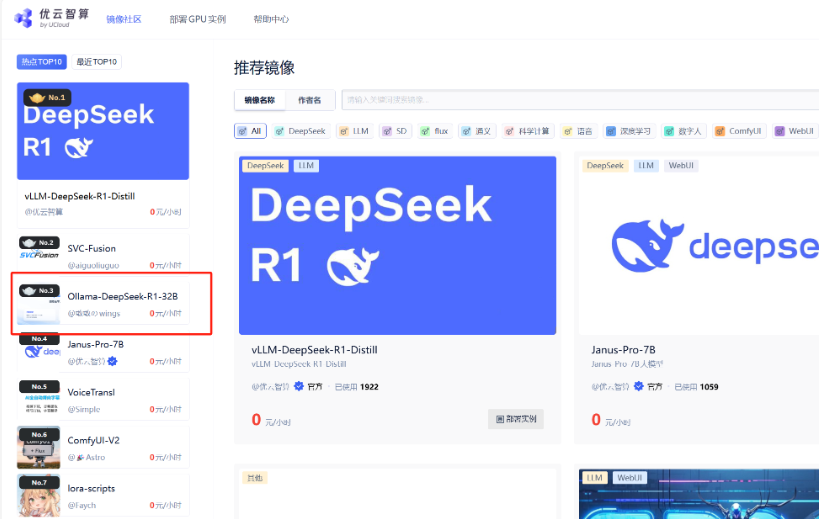Click the No.7 lora-scripts anime thumbnail

pos(39,495)
